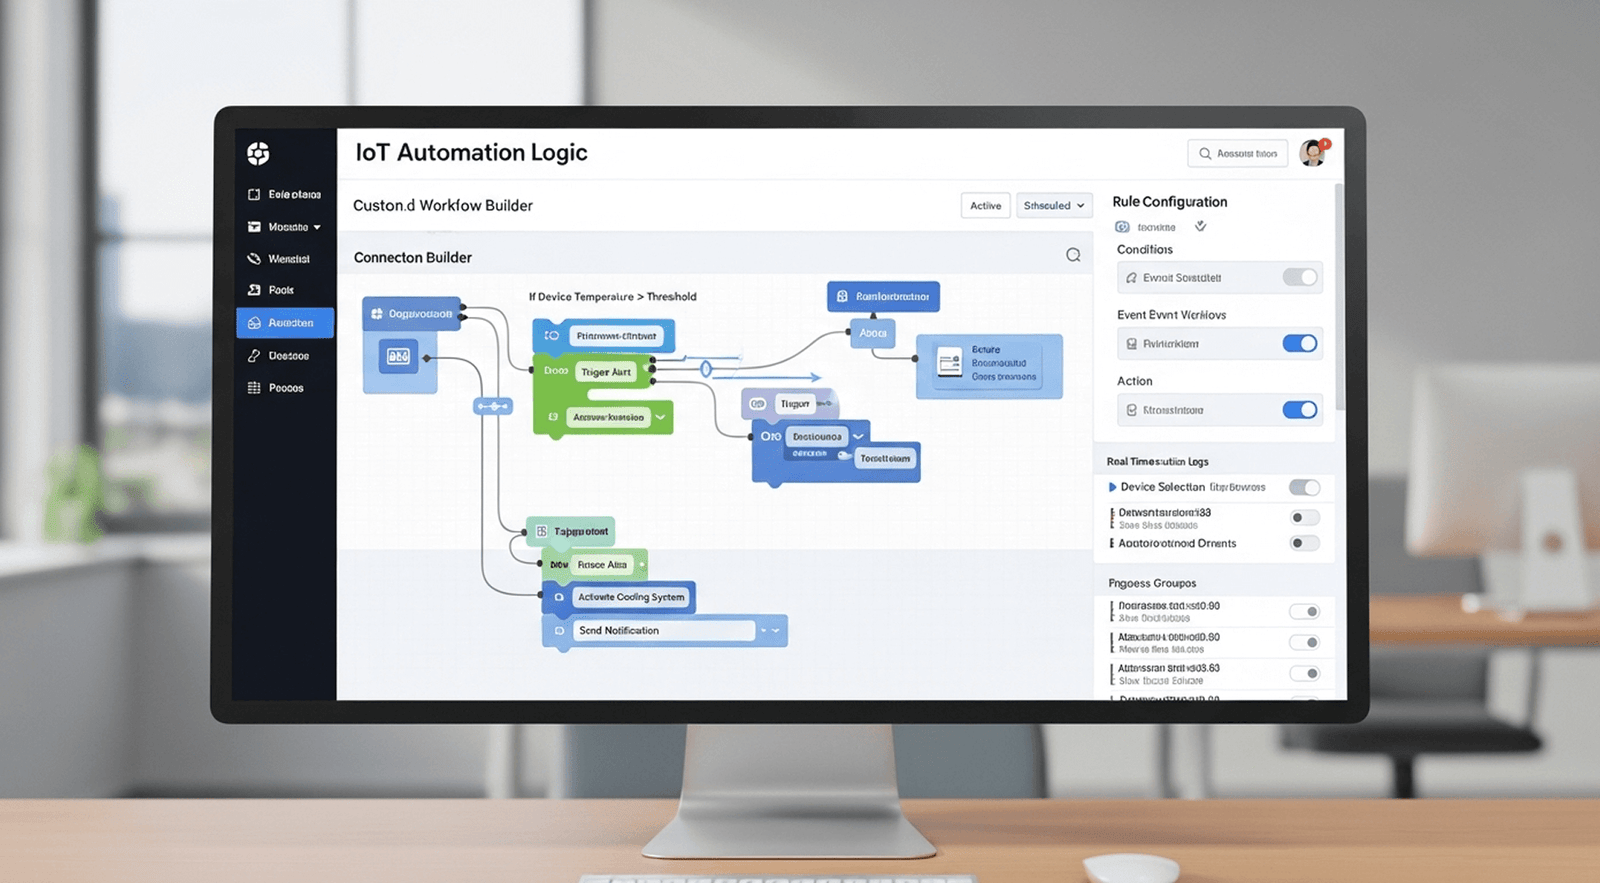The image size is (1600, 883).
Task: Open the third sidebar menu item
Action: point(285,259)
